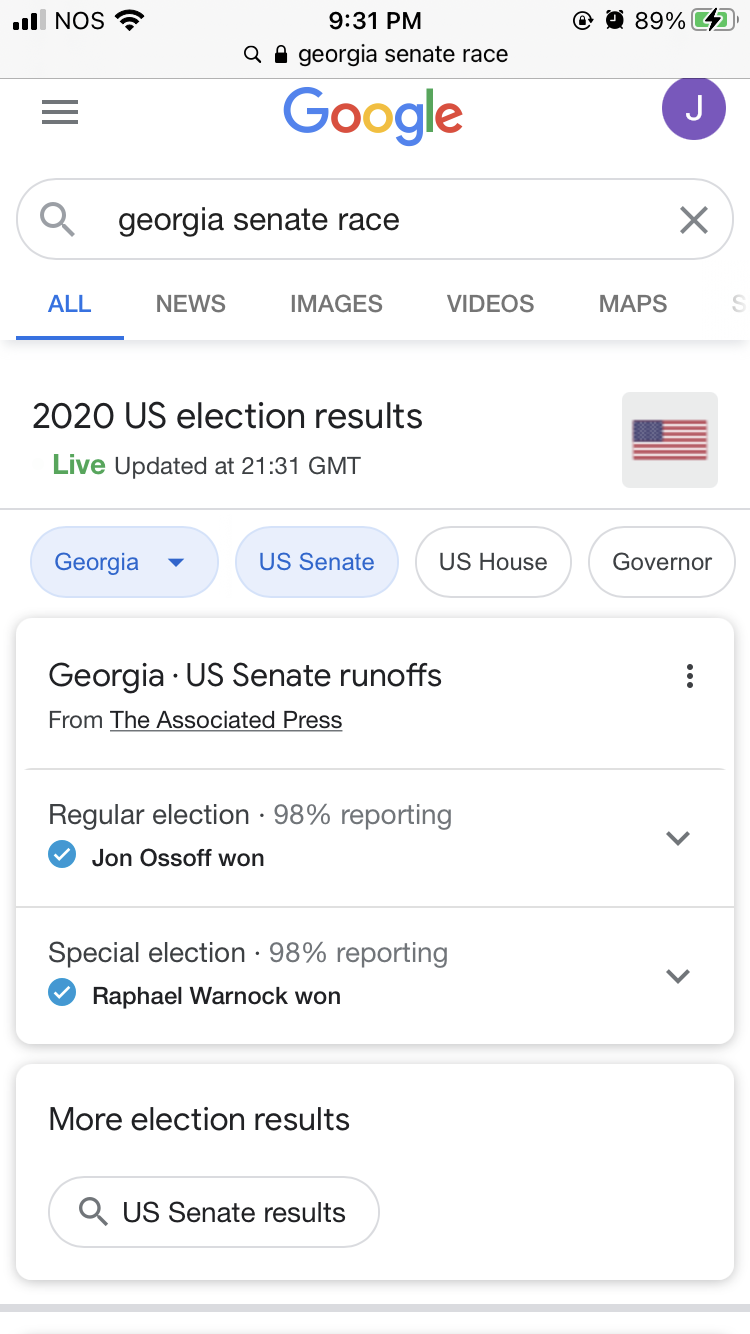Image resolution: width=750 pixels, height=1334 pixels.
Task: Tap the magnifier icon in search box
Action: click(x=58, y=219)
